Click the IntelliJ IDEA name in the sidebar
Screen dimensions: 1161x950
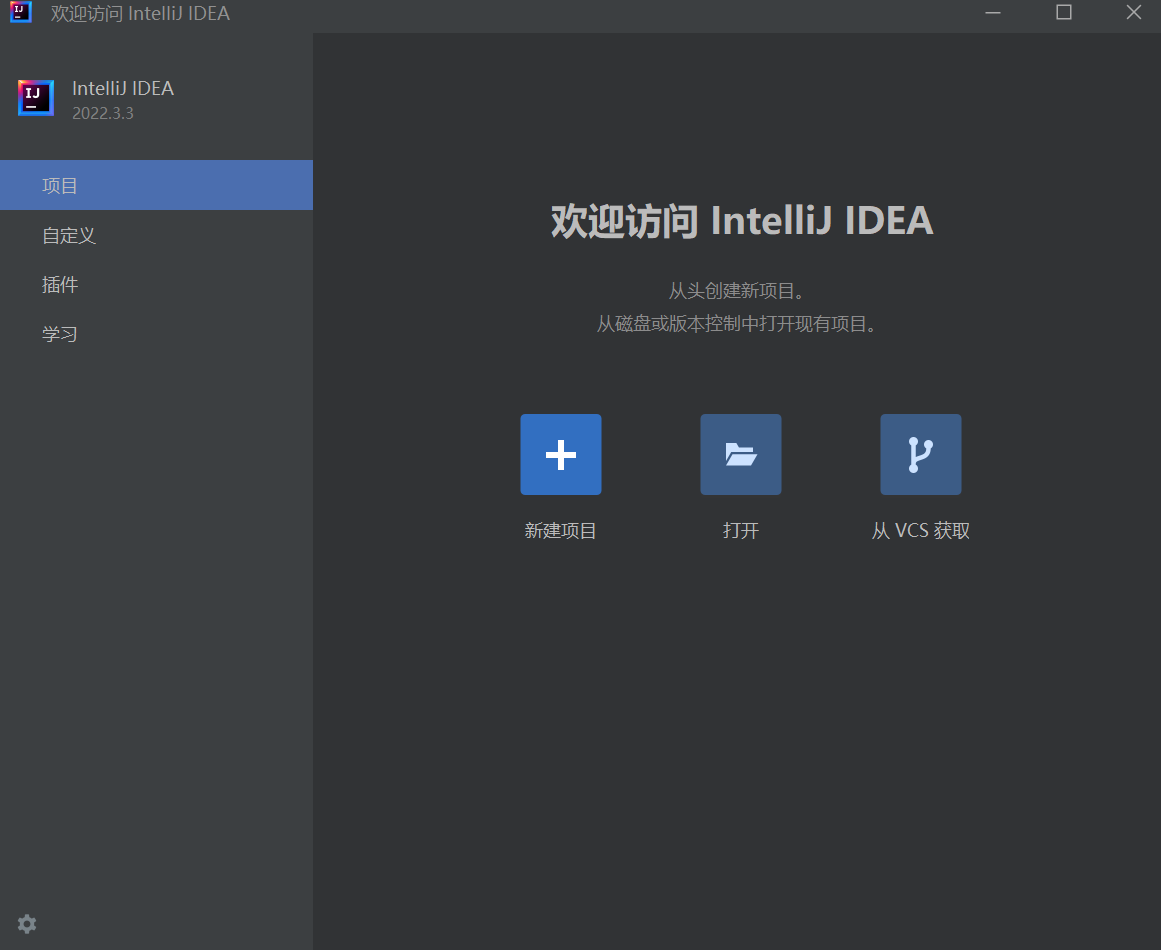(x=123, y=88)
